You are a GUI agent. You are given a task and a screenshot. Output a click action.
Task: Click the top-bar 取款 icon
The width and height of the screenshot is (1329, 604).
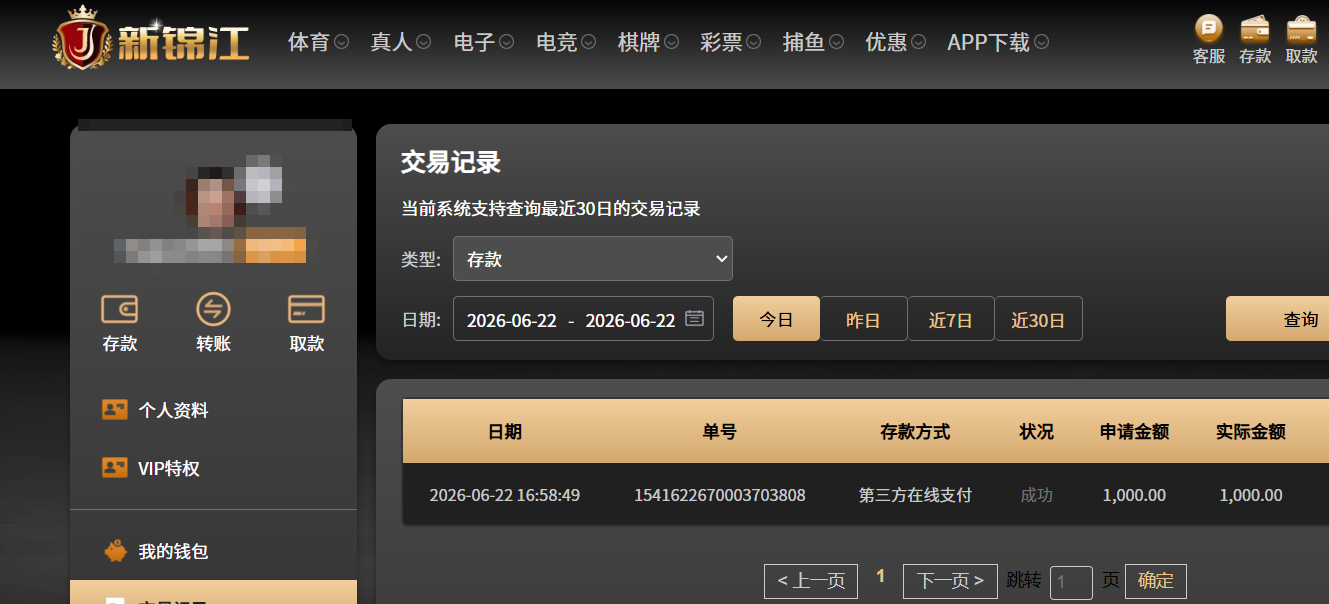[x=1301, y=27]
